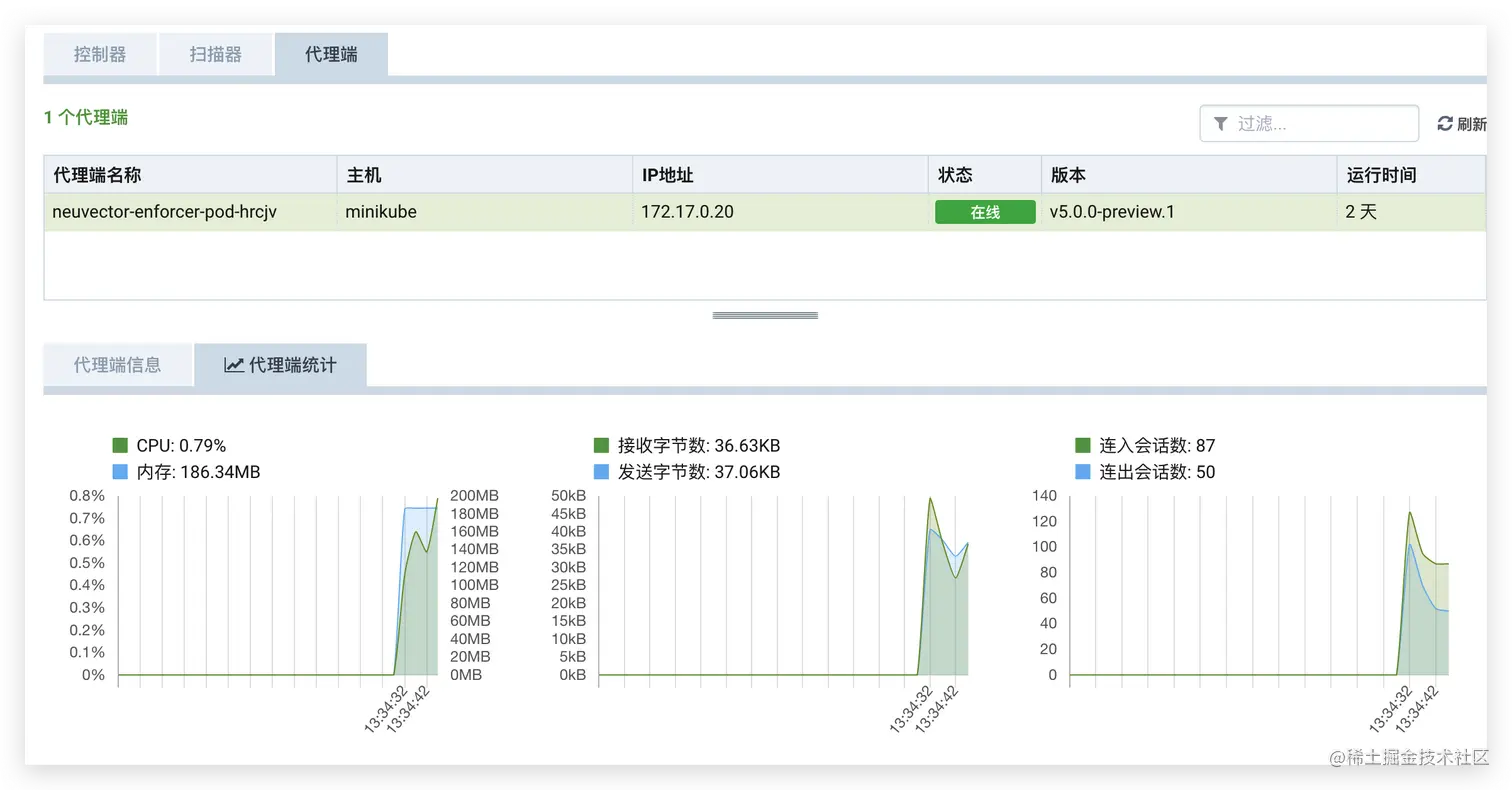
Task: Sort by 主机 column header
Action: point(485,175)
